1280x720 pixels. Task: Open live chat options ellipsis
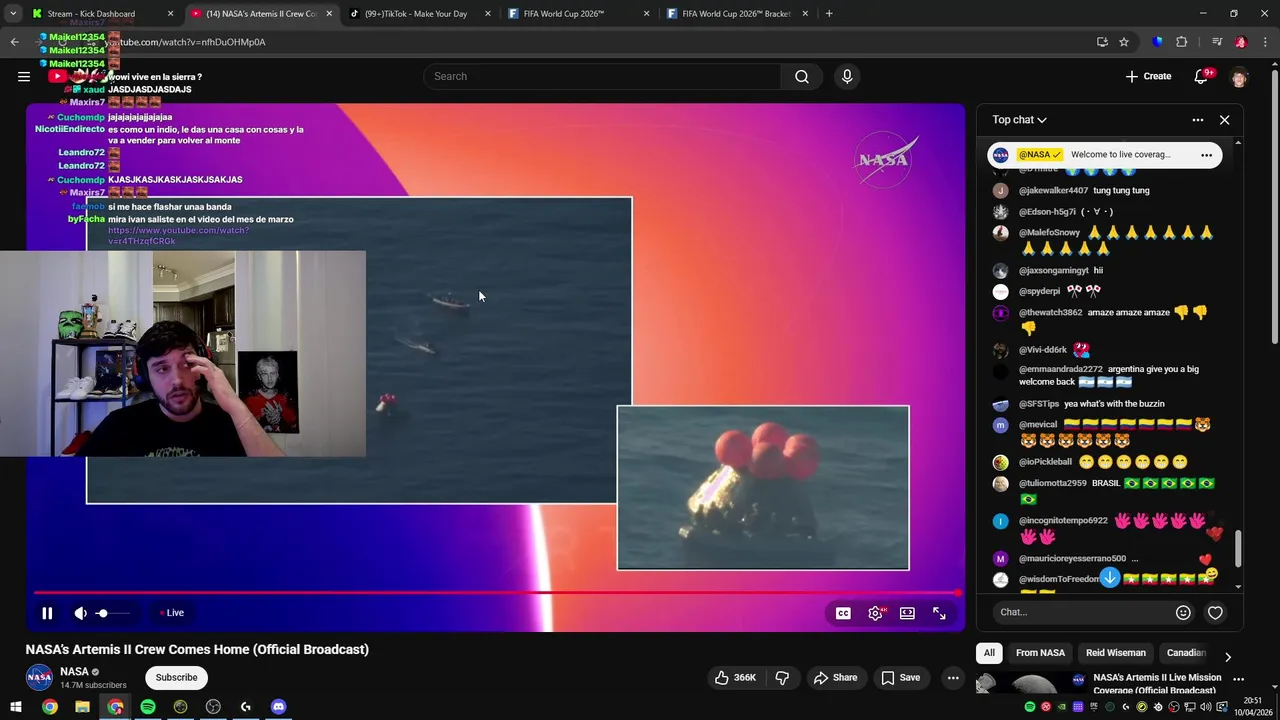point(1198,120)
